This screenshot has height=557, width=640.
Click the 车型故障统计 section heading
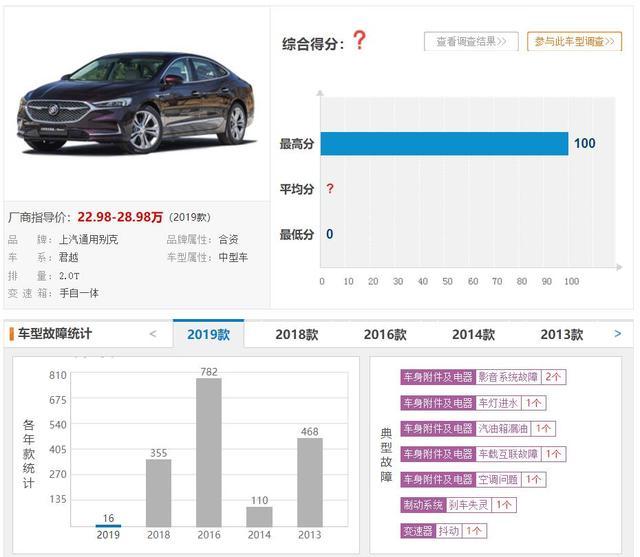[55, 333]
